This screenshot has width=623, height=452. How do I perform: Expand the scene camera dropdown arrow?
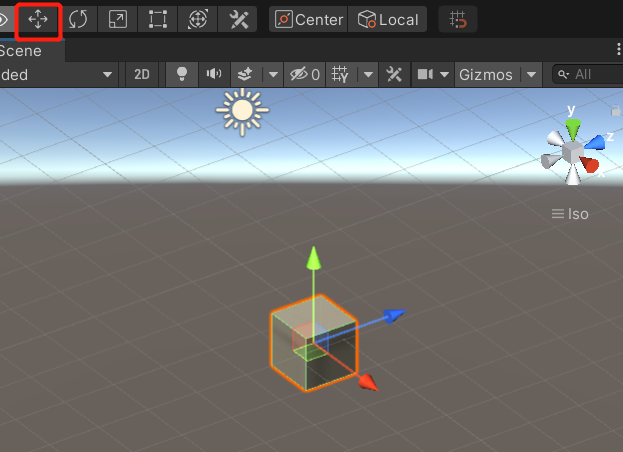coord(445,74)
